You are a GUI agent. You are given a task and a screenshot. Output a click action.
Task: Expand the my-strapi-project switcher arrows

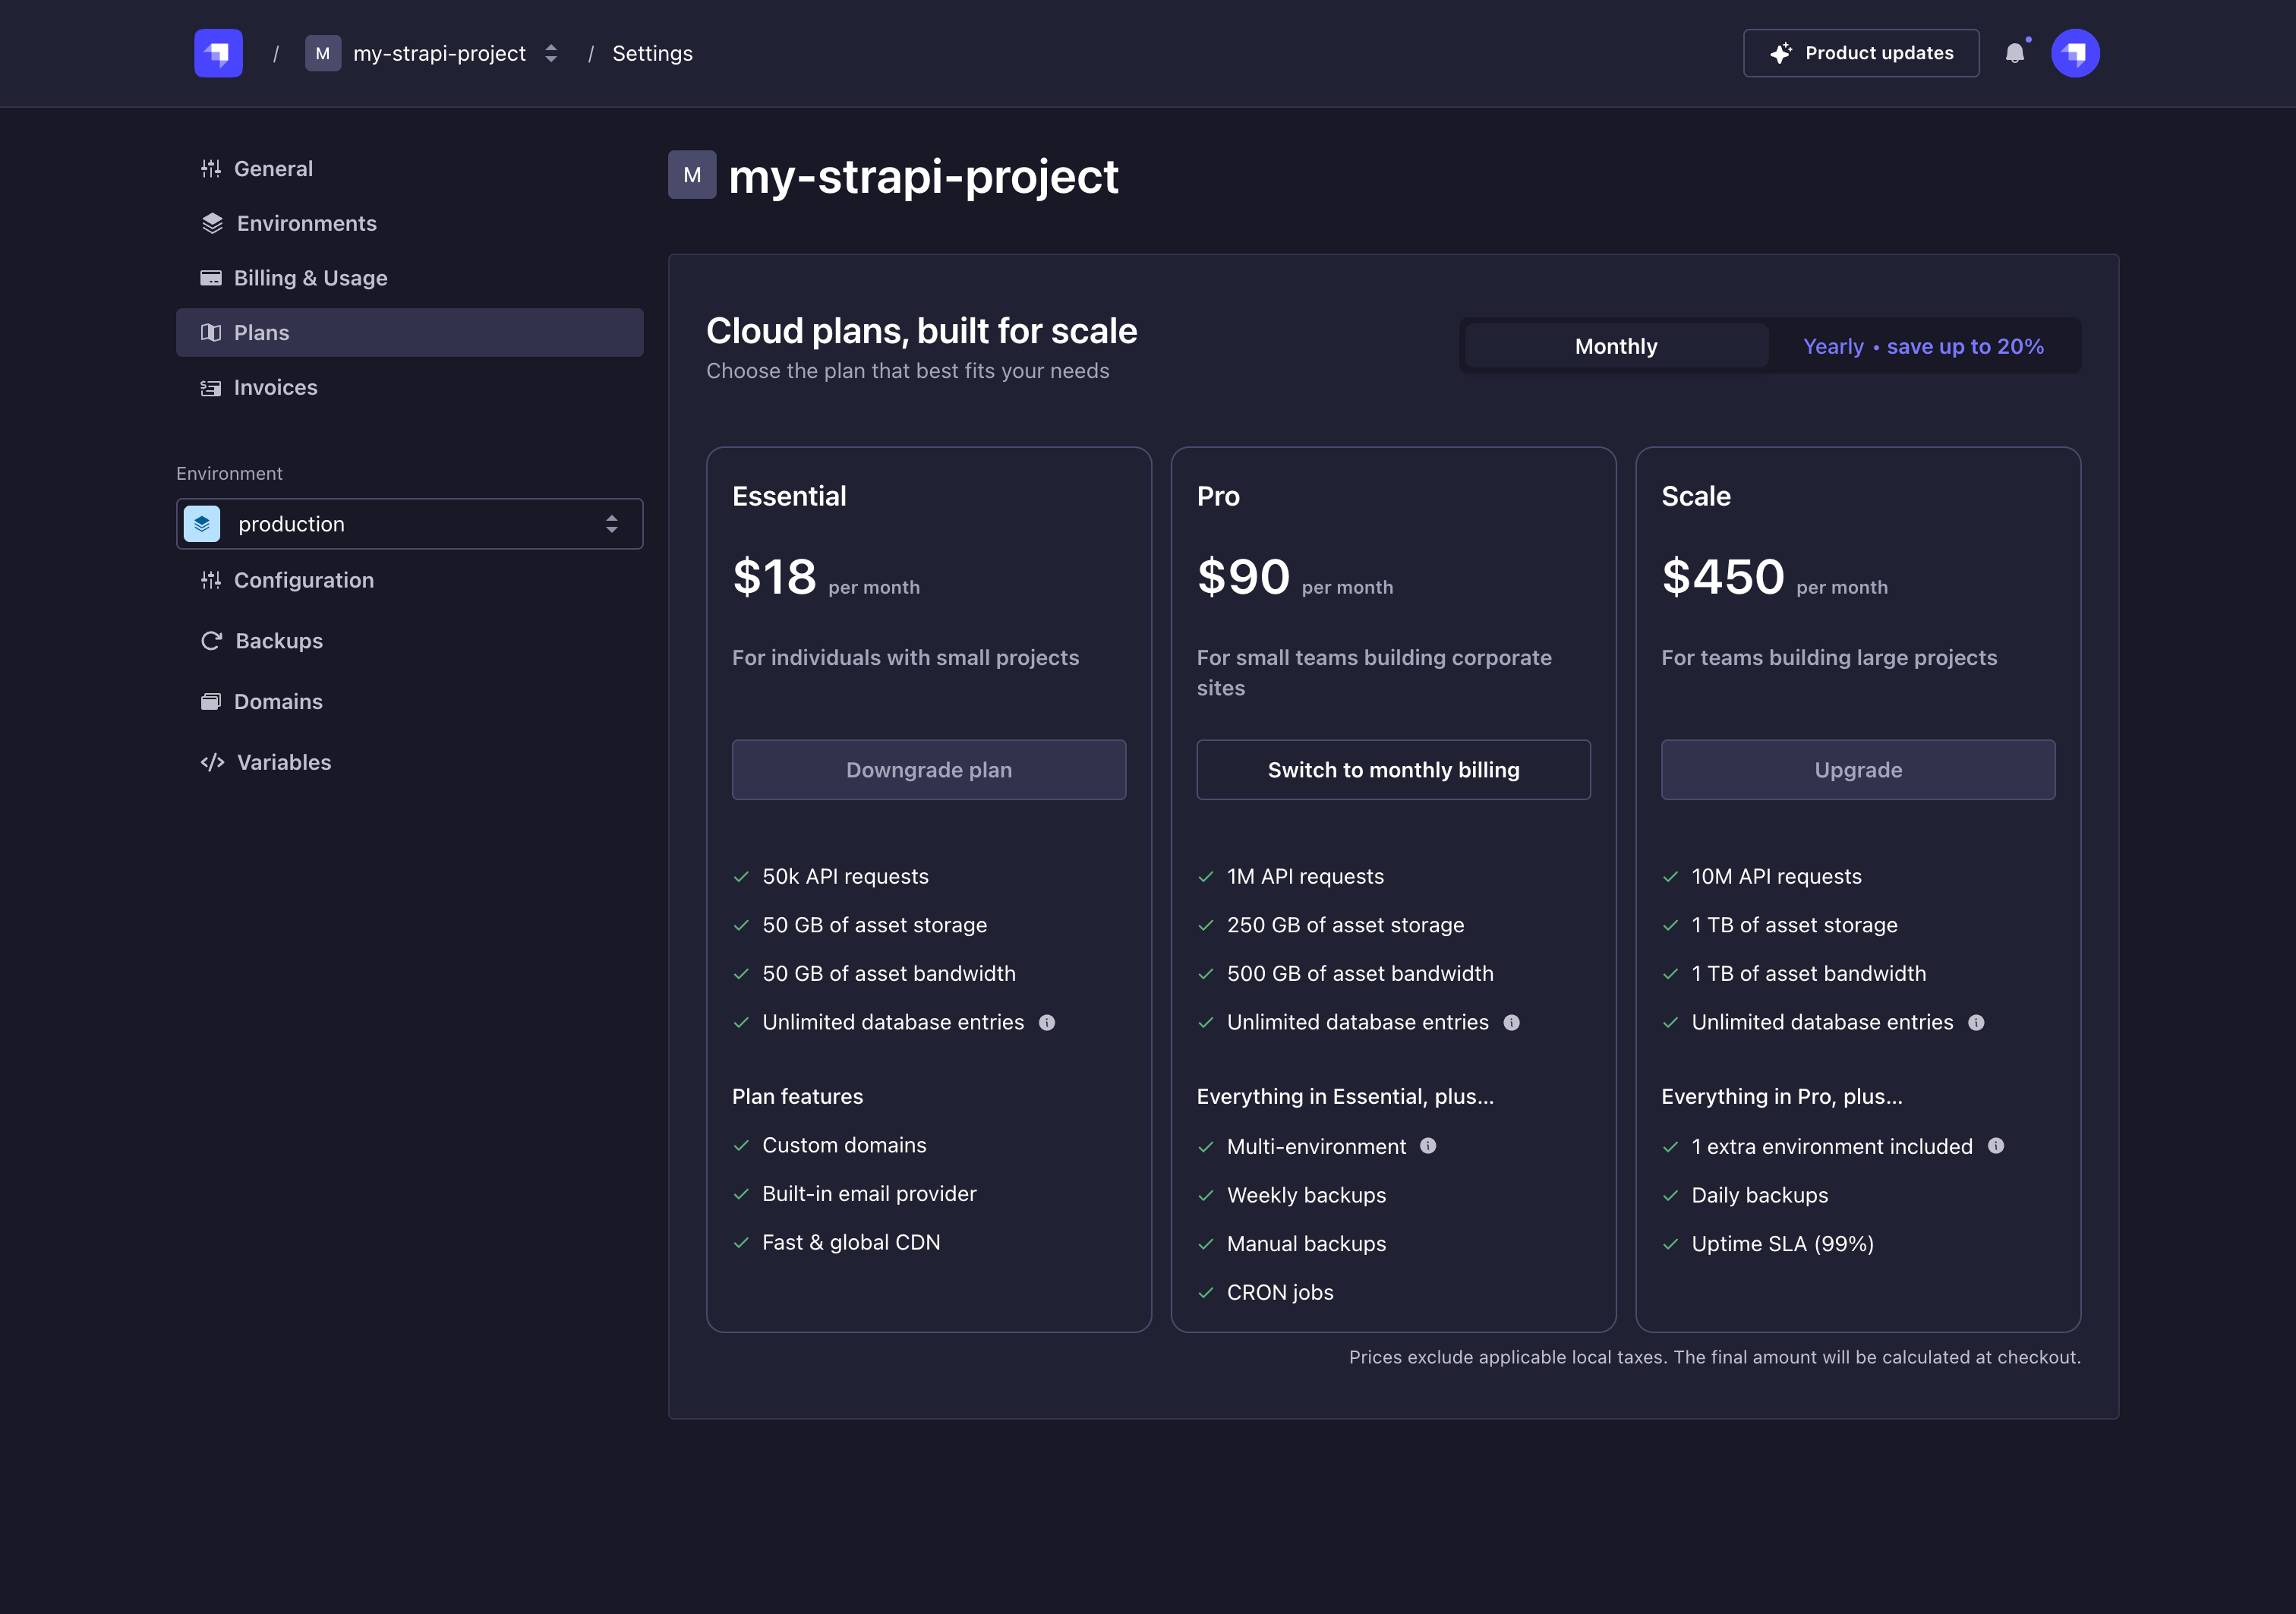(551, 53)
